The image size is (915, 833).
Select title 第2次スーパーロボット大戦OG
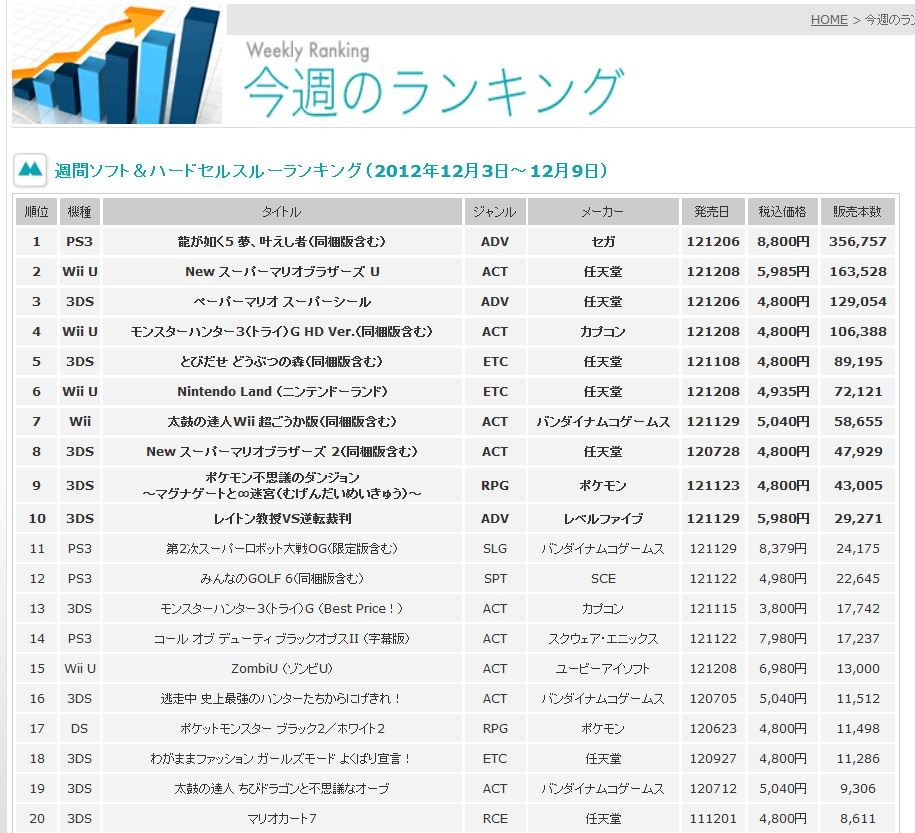tap(282, 549)
